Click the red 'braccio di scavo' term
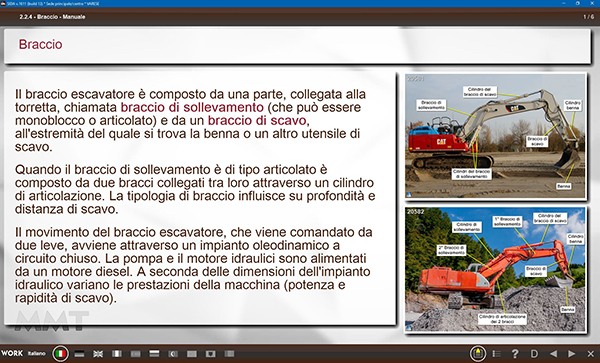600x363 pixels. (x=257, y=120)
